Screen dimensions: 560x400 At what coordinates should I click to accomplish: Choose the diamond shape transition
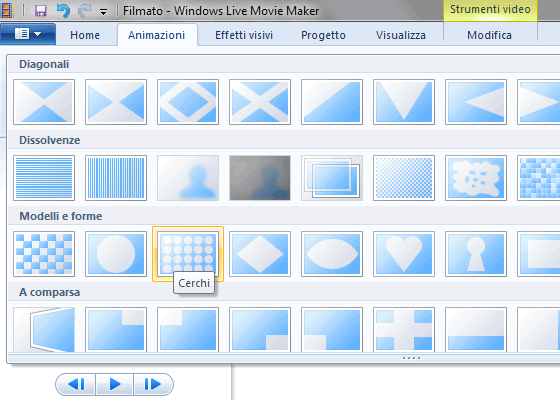[260, 254]
